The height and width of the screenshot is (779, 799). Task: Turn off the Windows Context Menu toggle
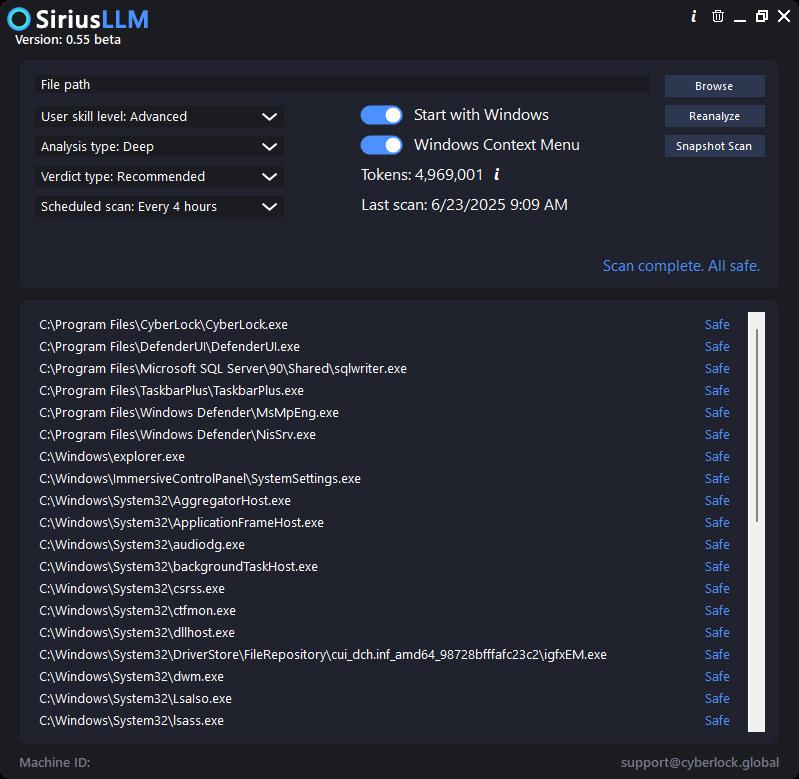pyautogui.click(x=381, y=145)
